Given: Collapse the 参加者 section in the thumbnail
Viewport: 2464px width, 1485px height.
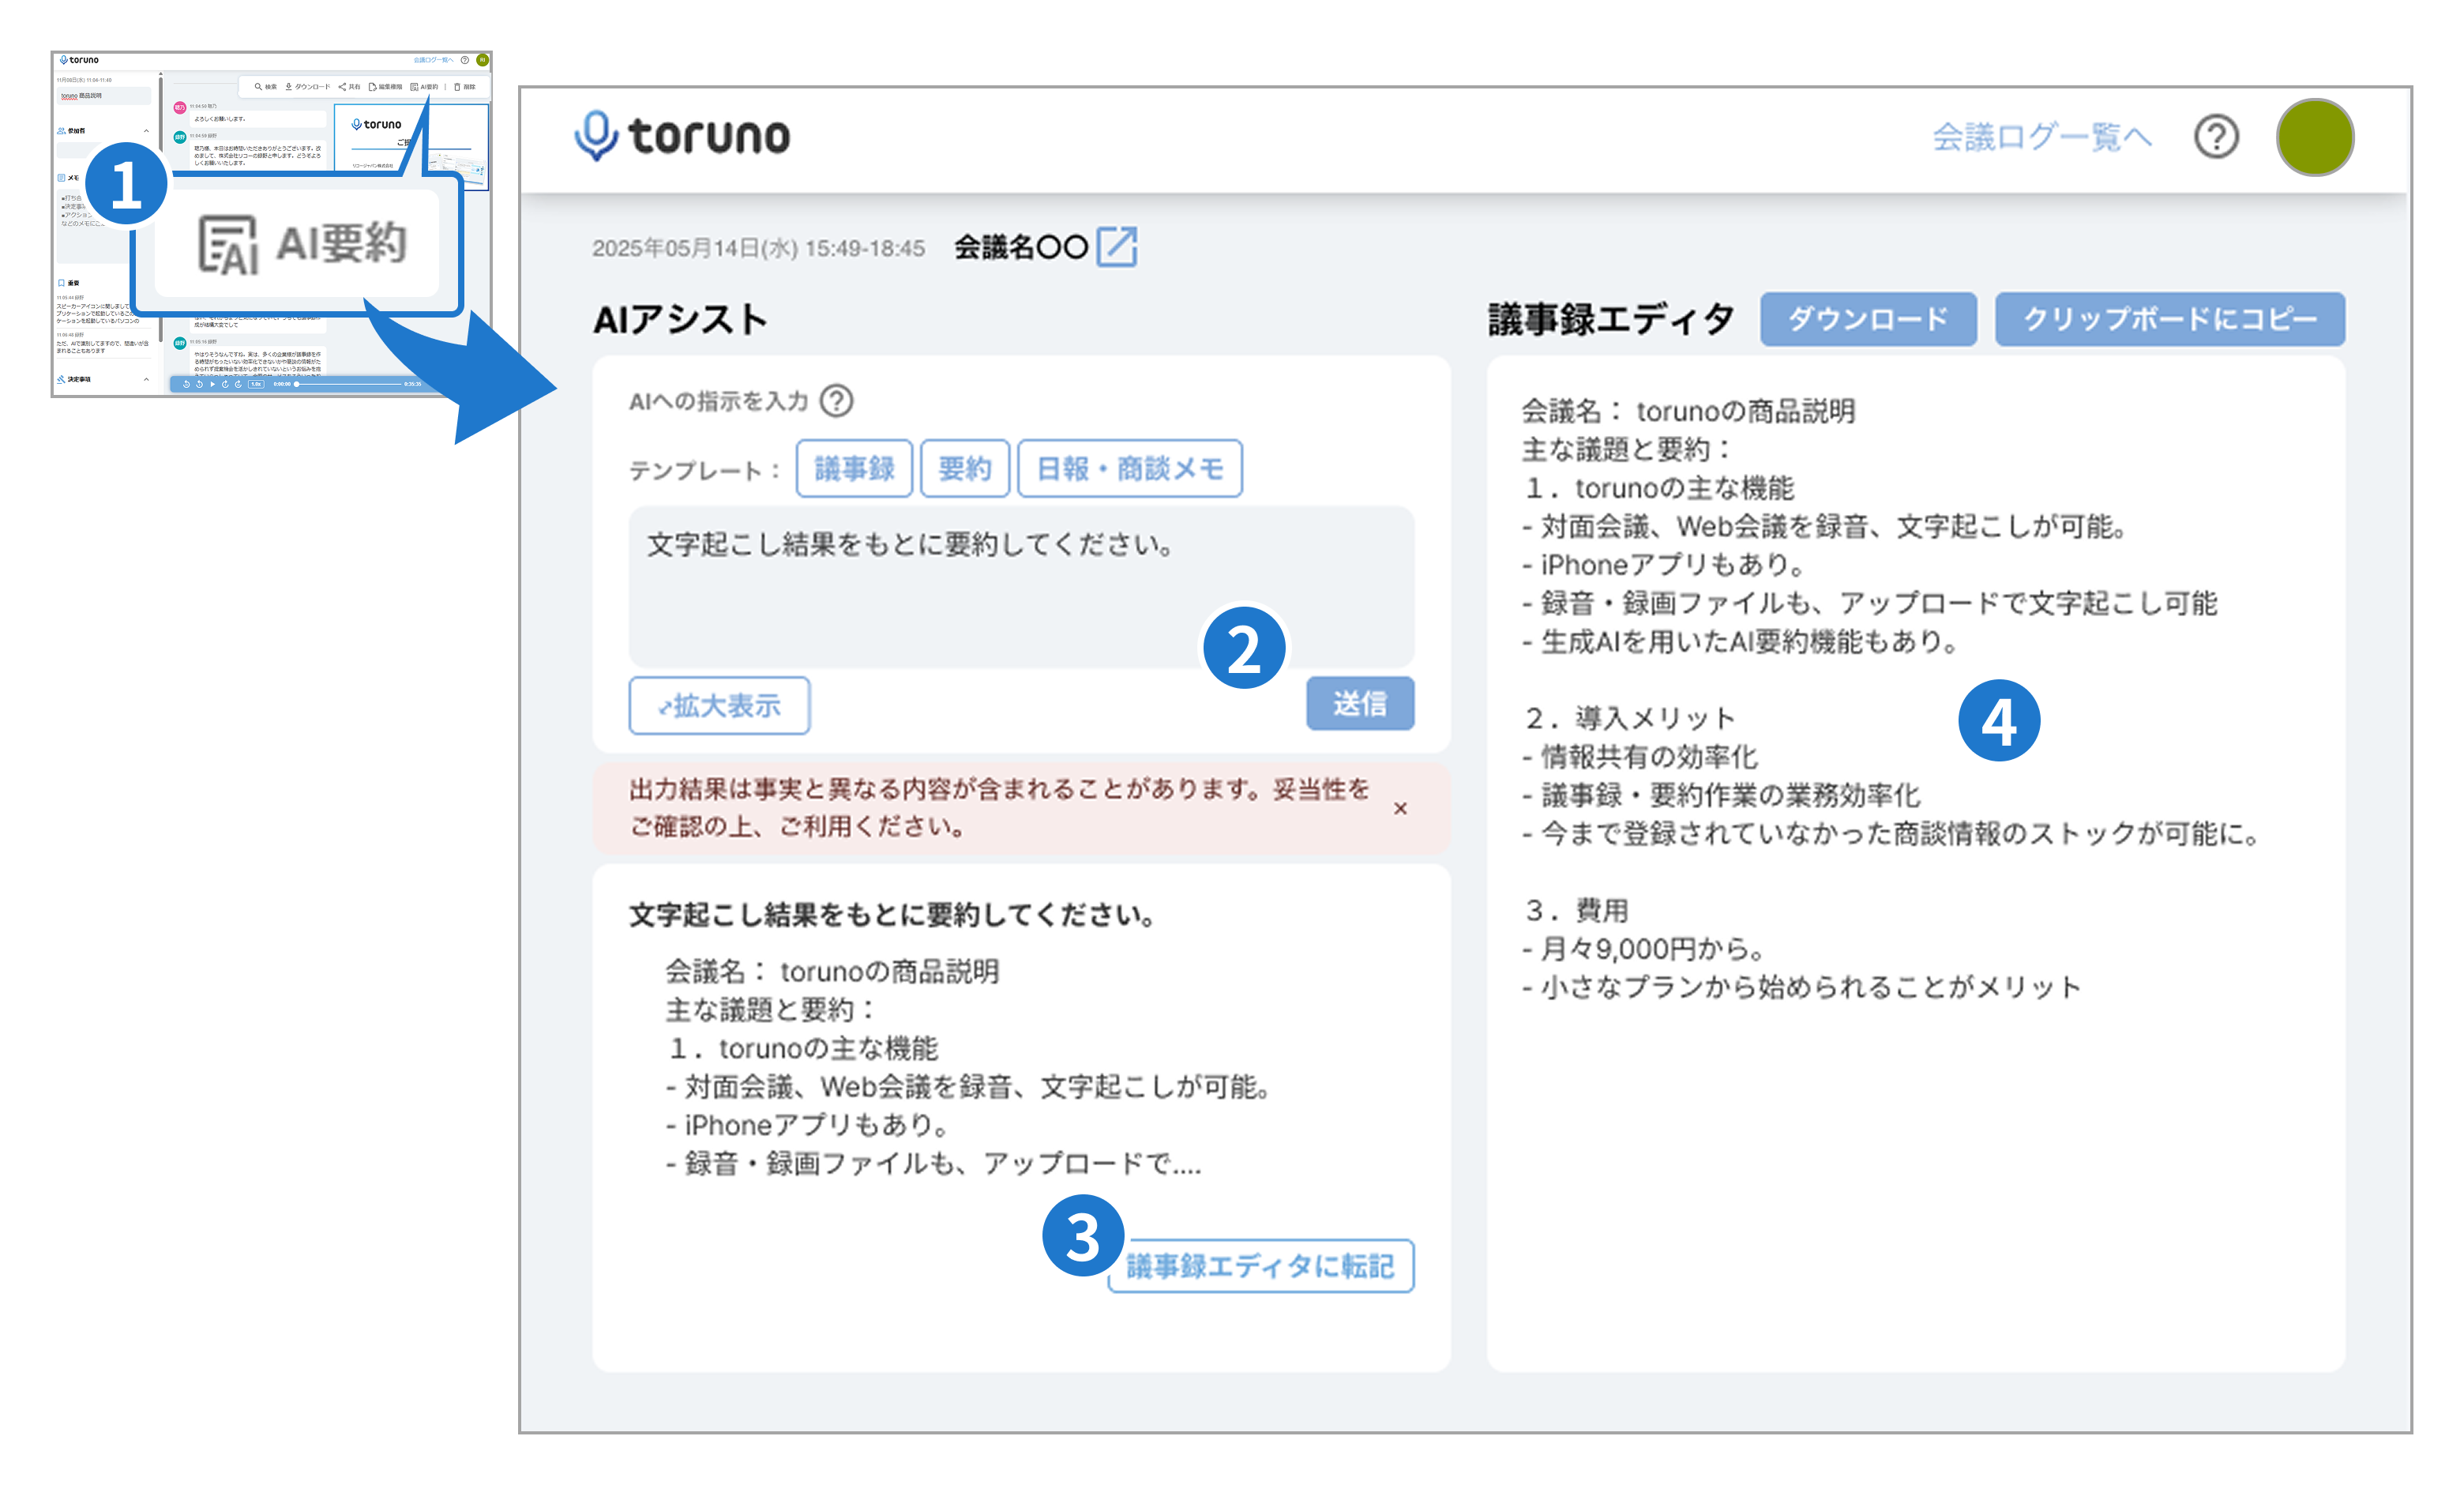Looking at the screenshot, I should pos(146,131).
